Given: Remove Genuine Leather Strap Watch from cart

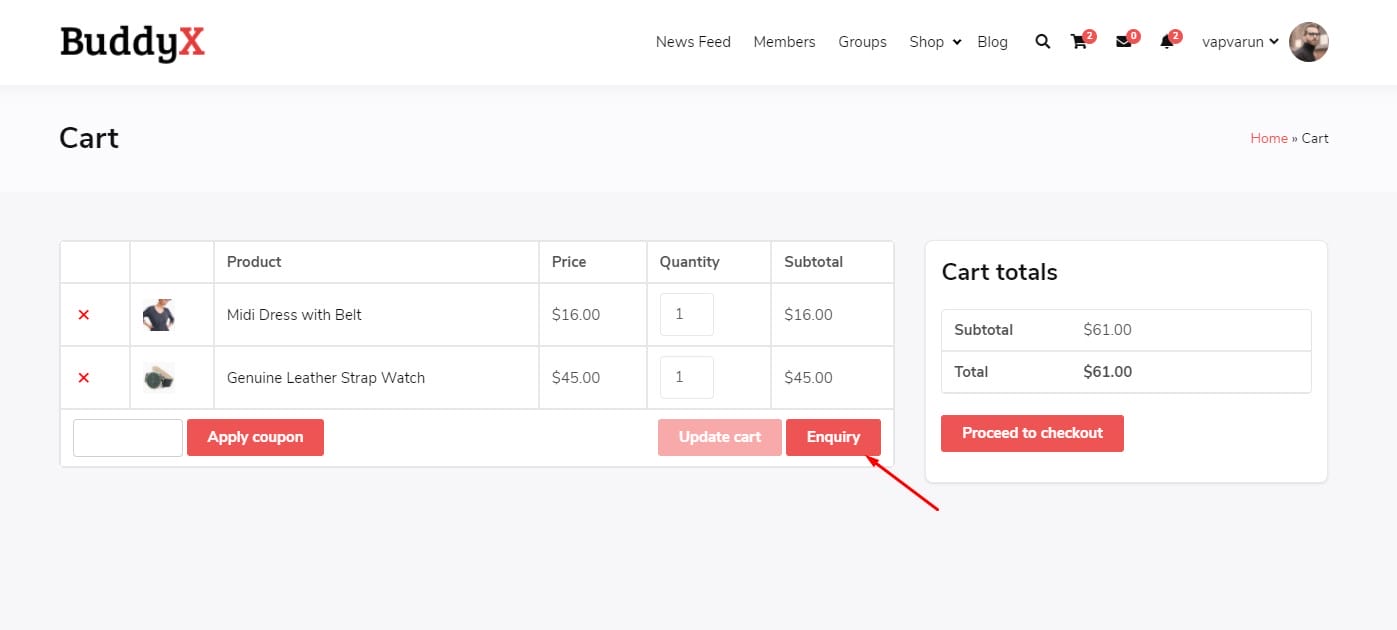Looking at the screenshot, I should 84,378.
